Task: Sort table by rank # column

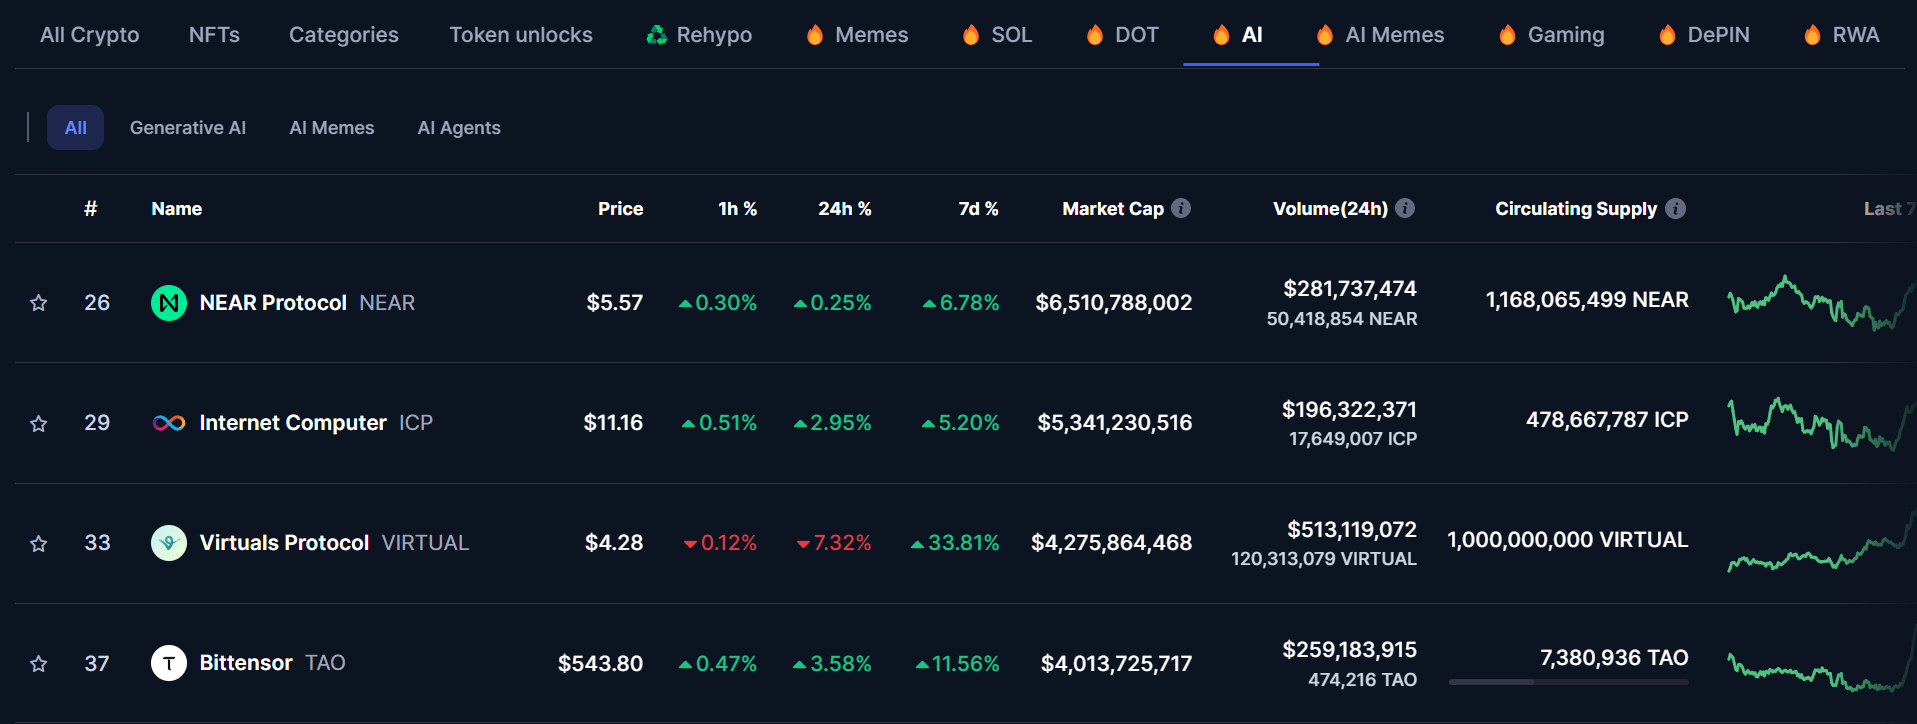Action: [91, 208]
